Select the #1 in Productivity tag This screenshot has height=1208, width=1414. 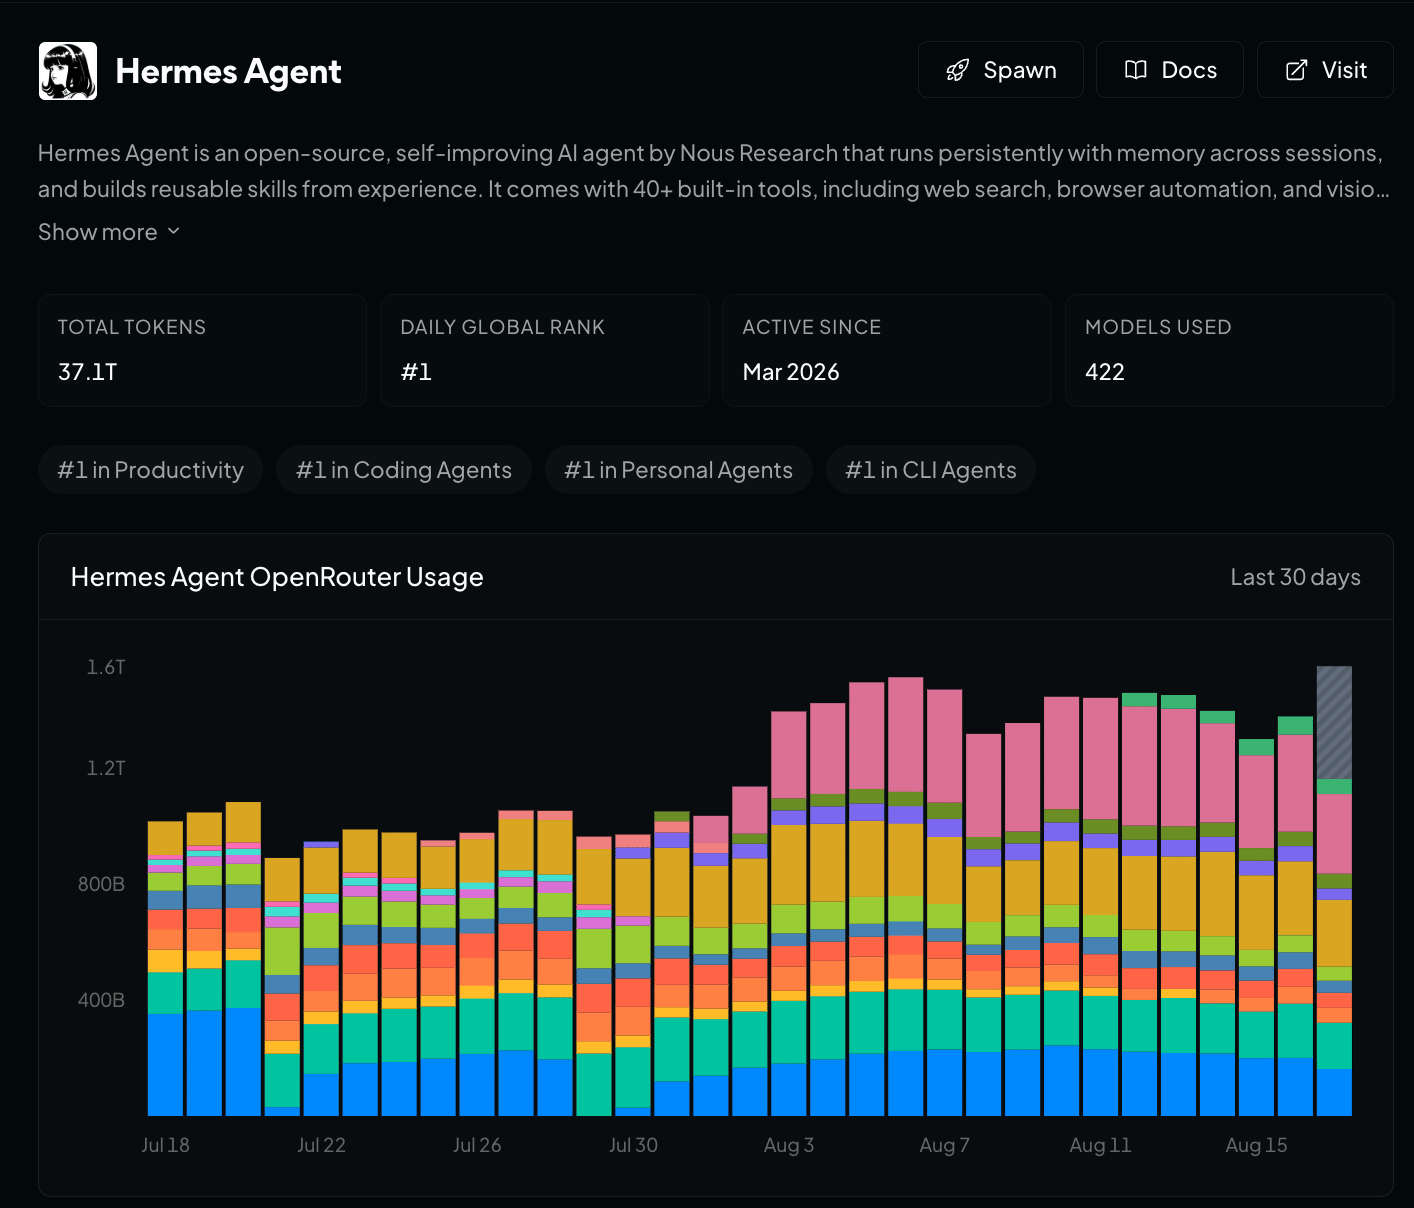tap(151, 470)
